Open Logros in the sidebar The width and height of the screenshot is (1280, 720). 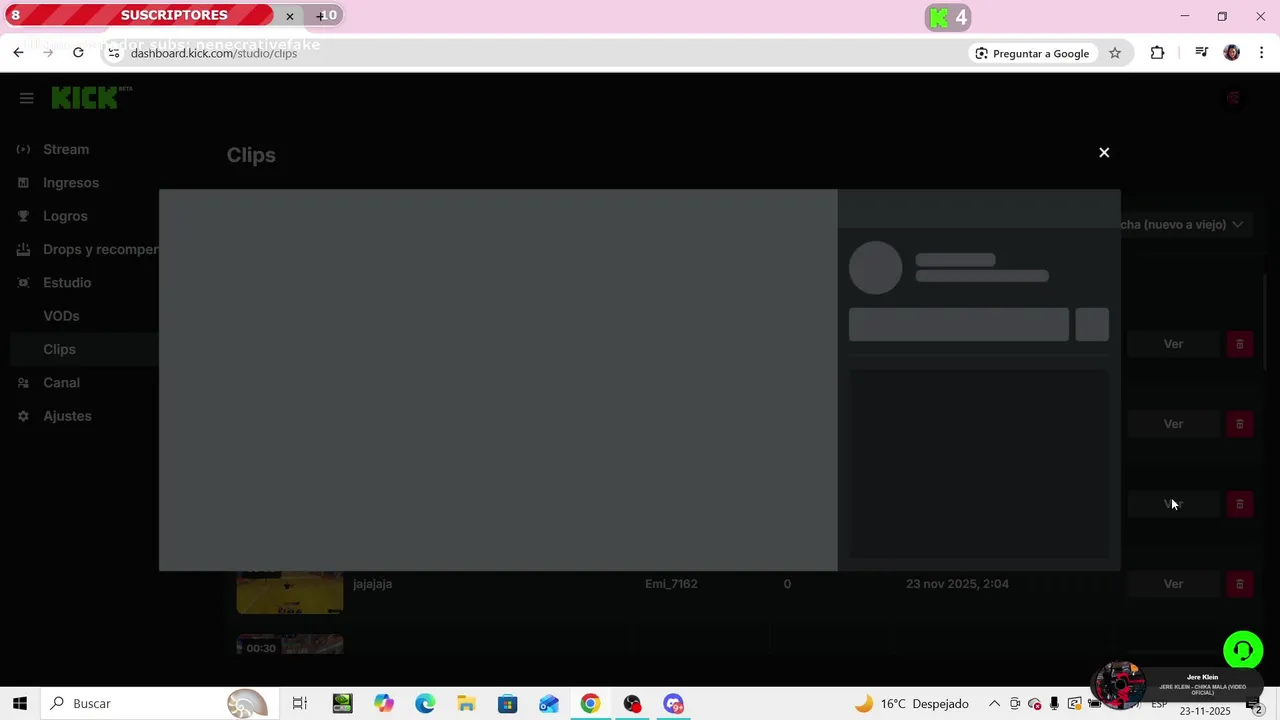(x=65, y=216)
